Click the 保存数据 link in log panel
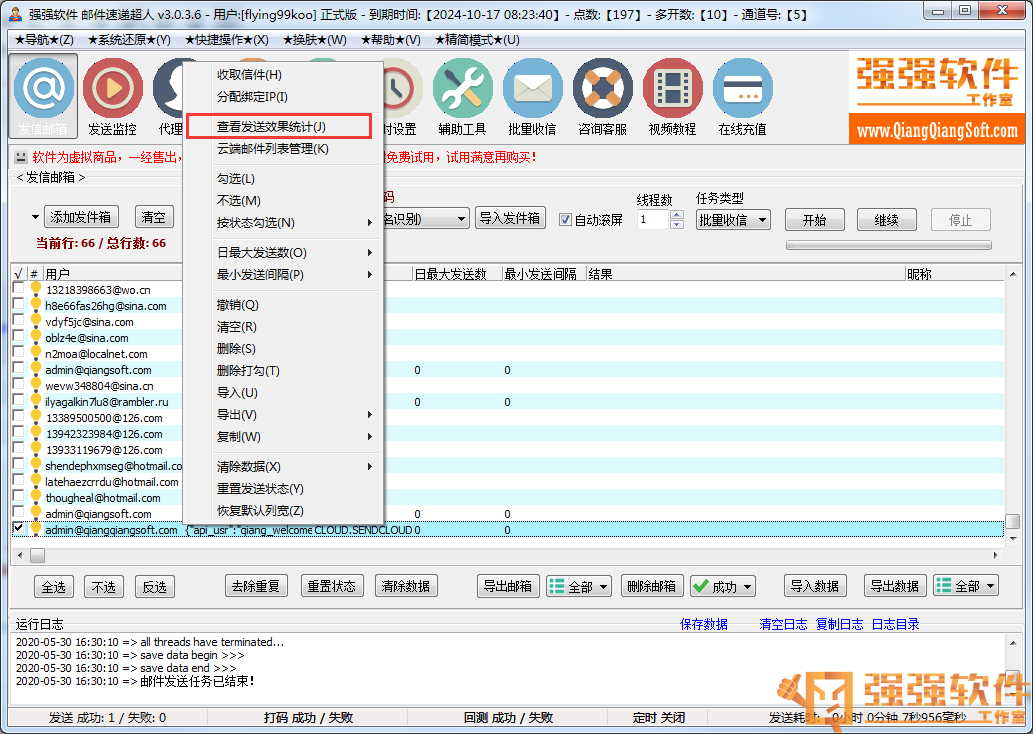 pyautogui.click(x=703, y=624)
